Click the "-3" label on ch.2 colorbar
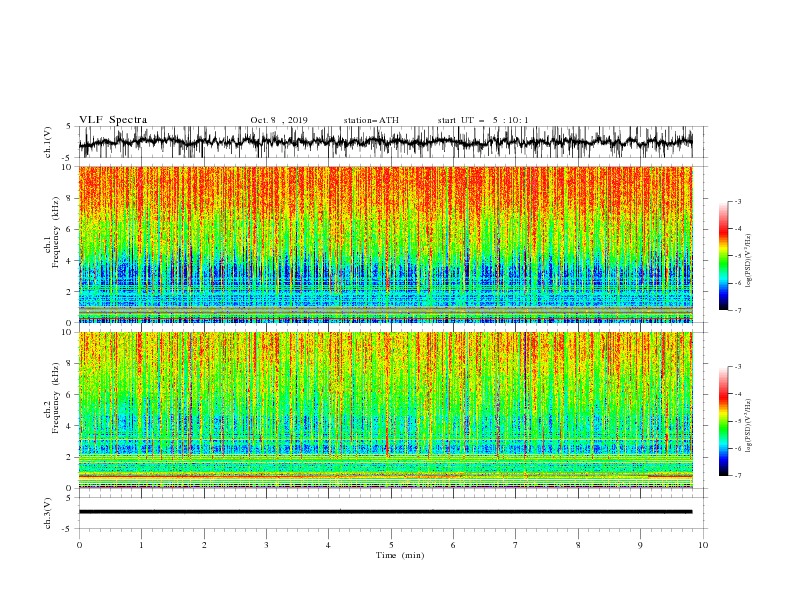 point(738,367)
